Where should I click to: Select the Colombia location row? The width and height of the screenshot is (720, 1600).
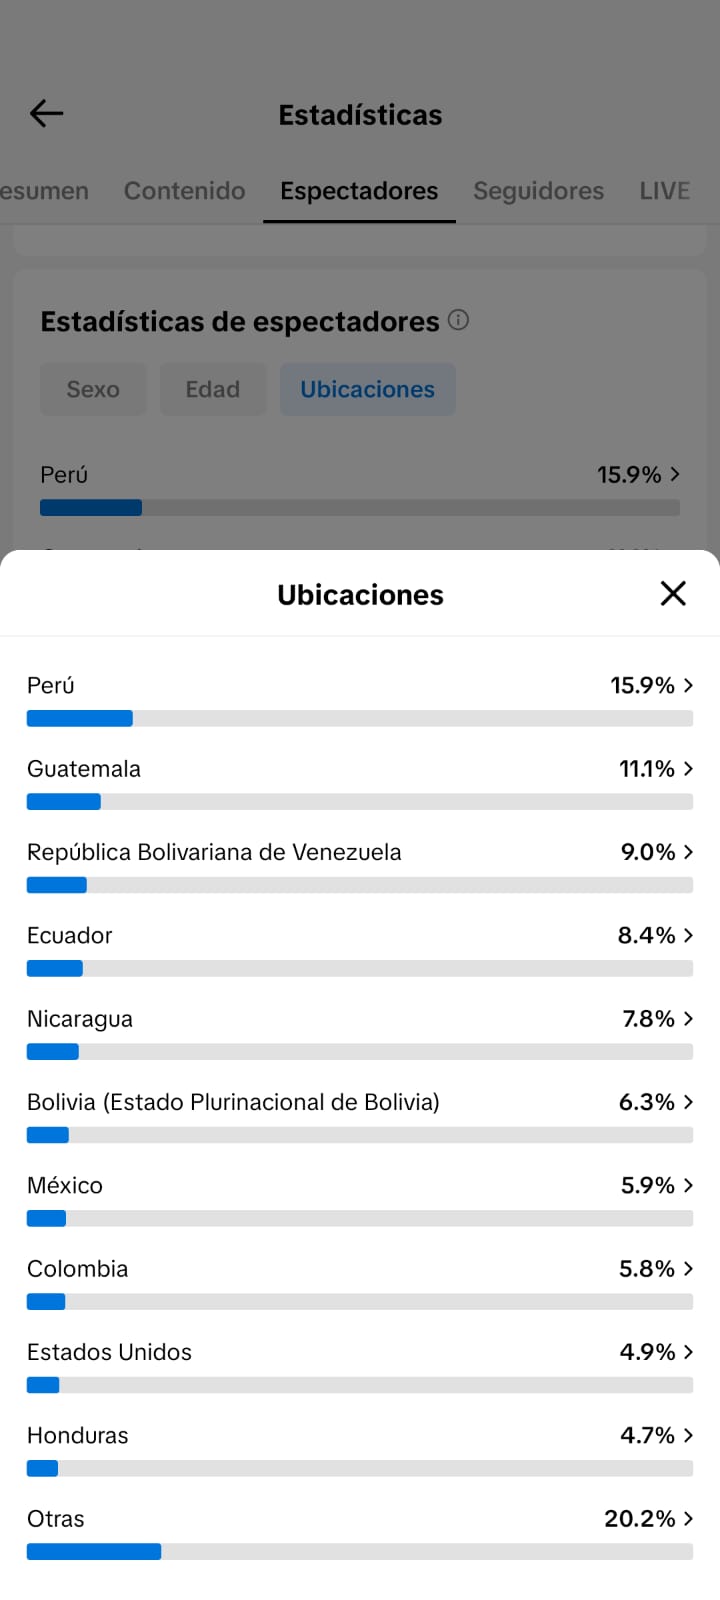point(360,1283)
